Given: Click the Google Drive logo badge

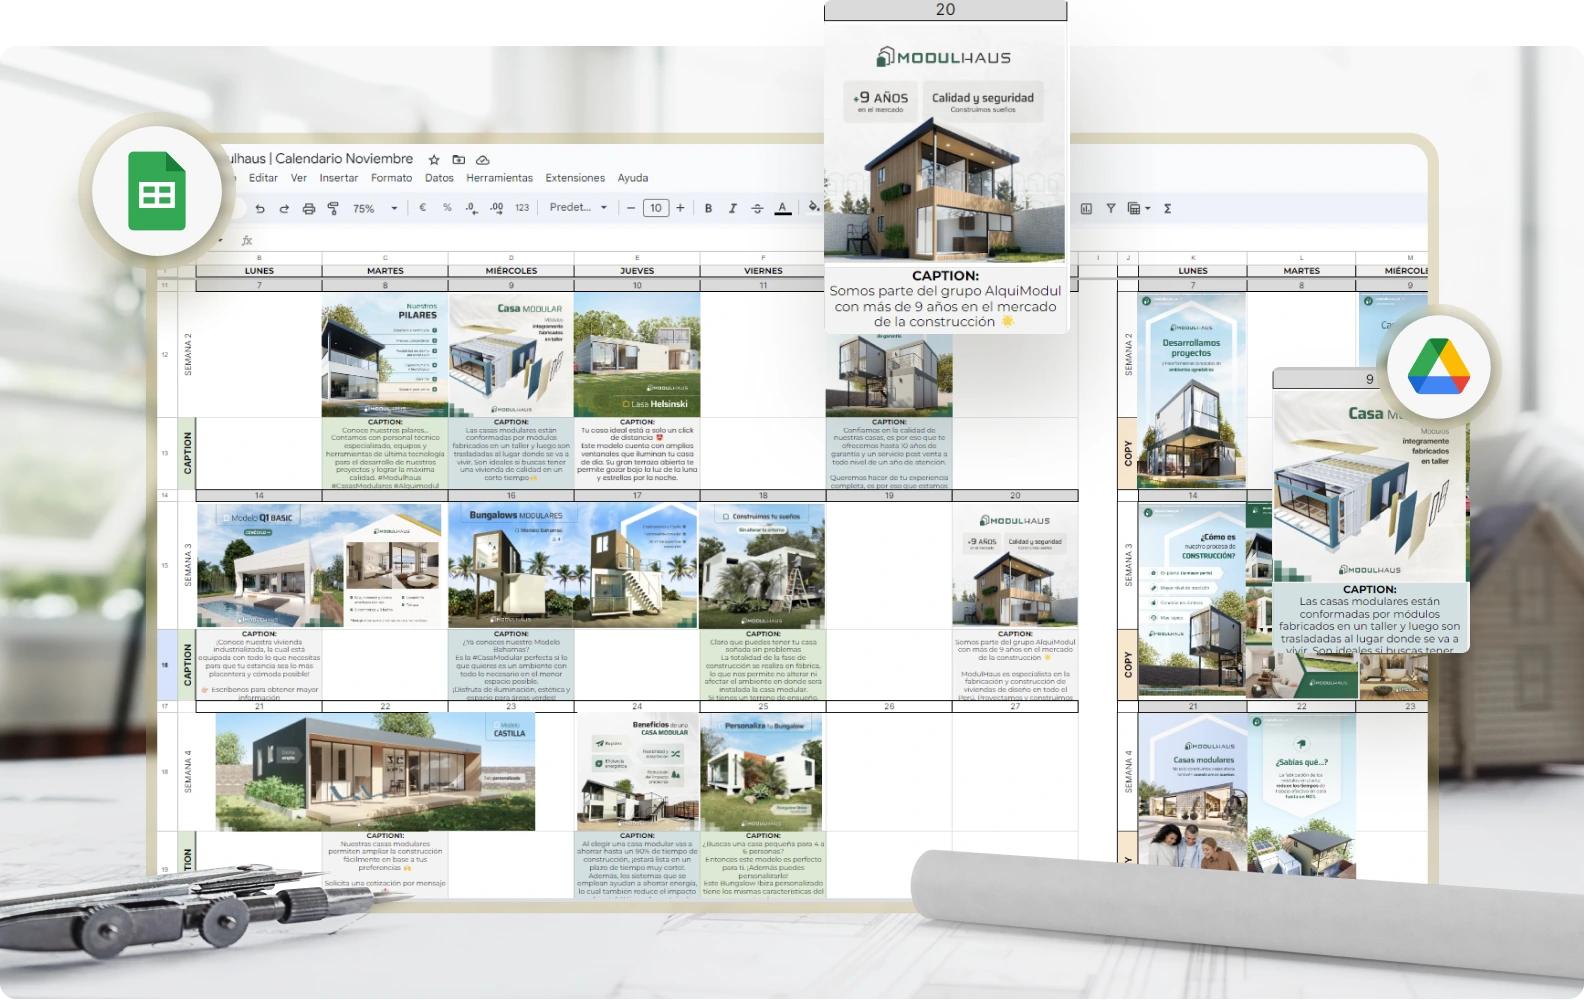Looking at the screenshot, I should [1439, 367].
